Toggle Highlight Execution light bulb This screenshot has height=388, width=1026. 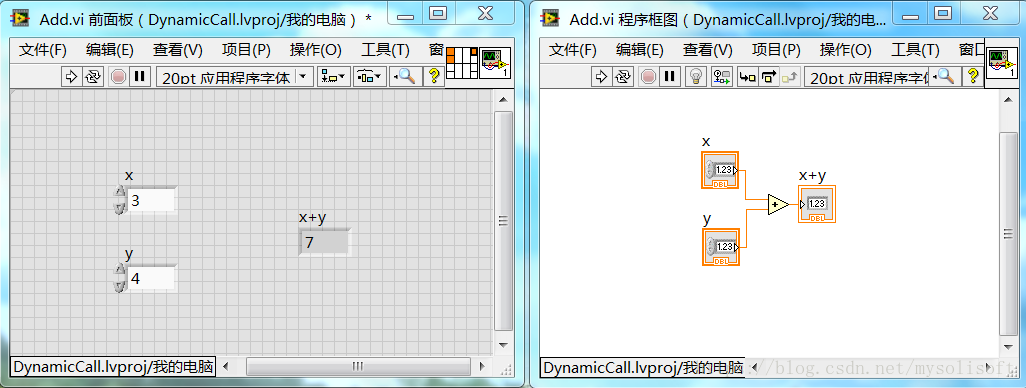[x=696, y=77]
